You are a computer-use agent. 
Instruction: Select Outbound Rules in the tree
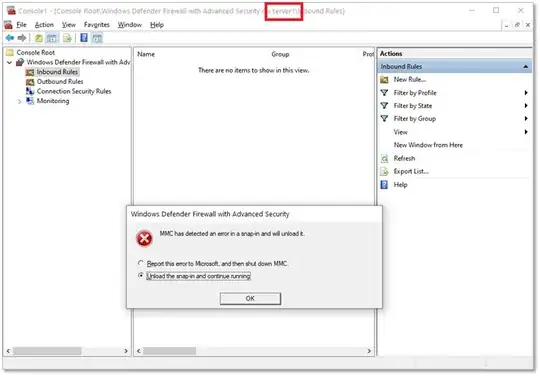click(x=60, y=82)
